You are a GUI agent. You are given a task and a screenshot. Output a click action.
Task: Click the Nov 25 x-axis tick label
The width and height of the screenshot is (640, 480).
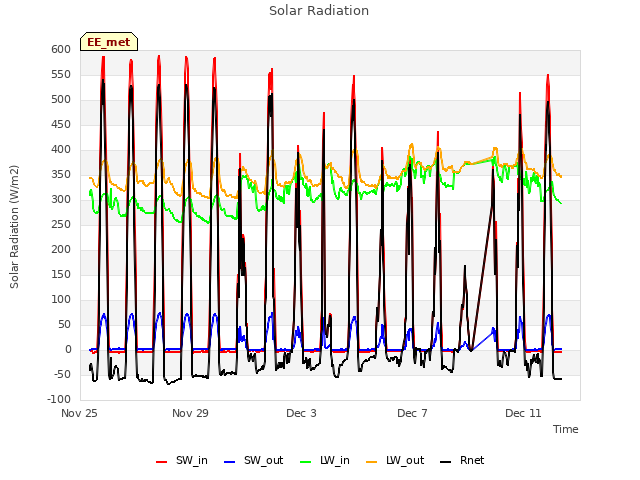[x=79, y=413]
